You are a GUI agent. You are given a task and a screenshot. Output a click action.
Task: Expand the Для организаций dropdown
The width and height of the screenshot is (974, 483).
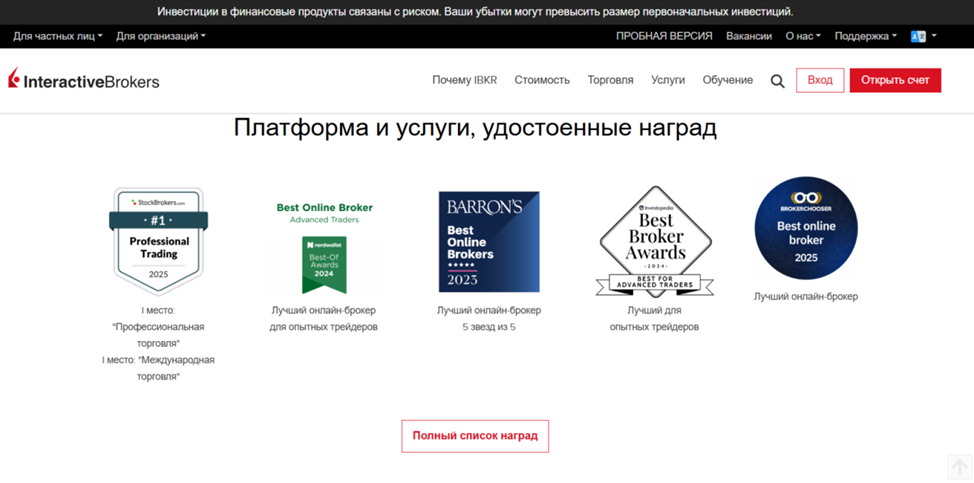tap(161, 37)
